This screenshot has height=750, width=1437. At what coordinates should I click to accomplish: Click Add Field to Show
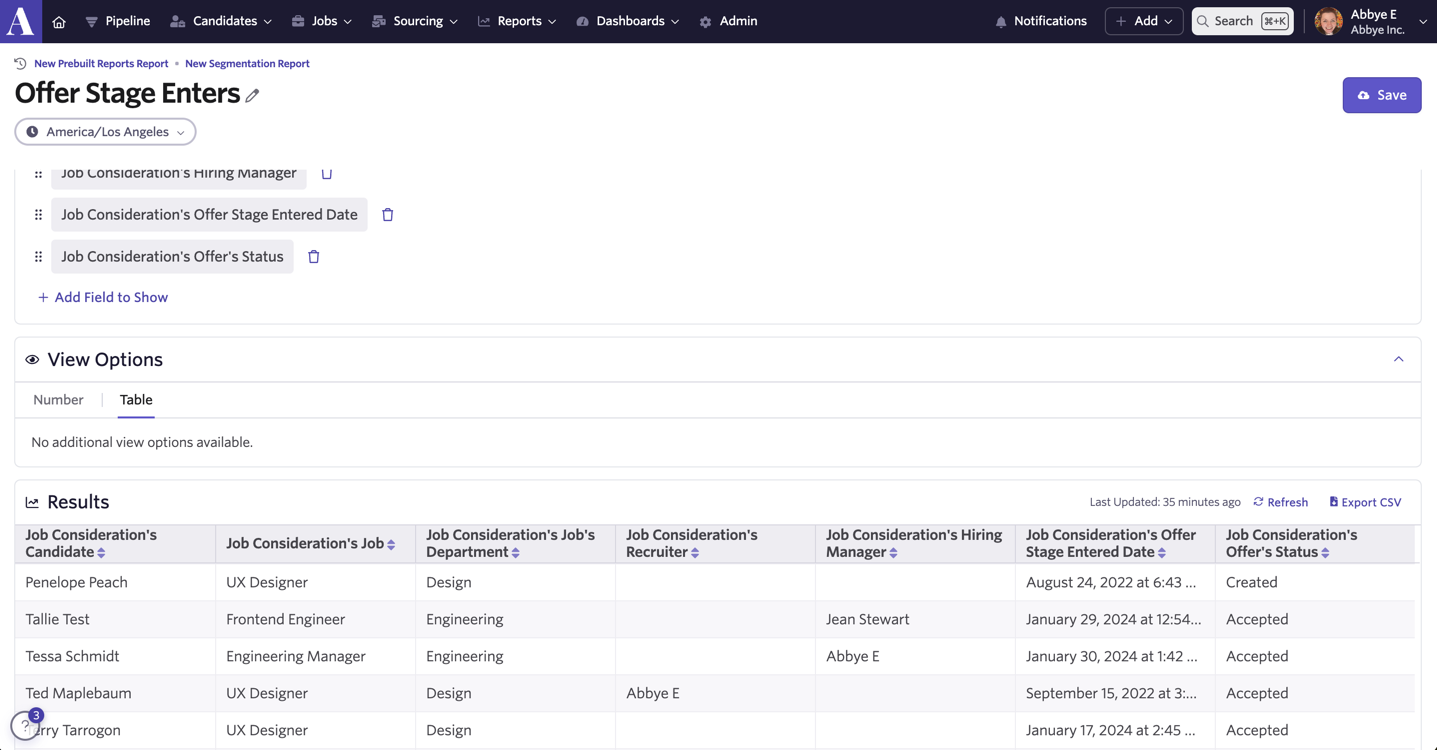103,297
